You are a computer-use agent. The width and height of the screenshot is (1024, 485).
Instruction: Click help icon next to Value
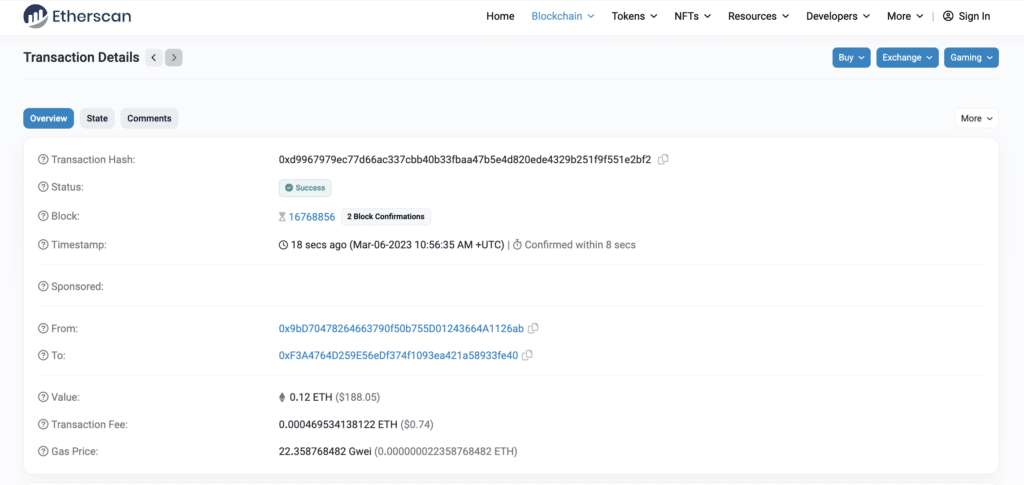43,397
